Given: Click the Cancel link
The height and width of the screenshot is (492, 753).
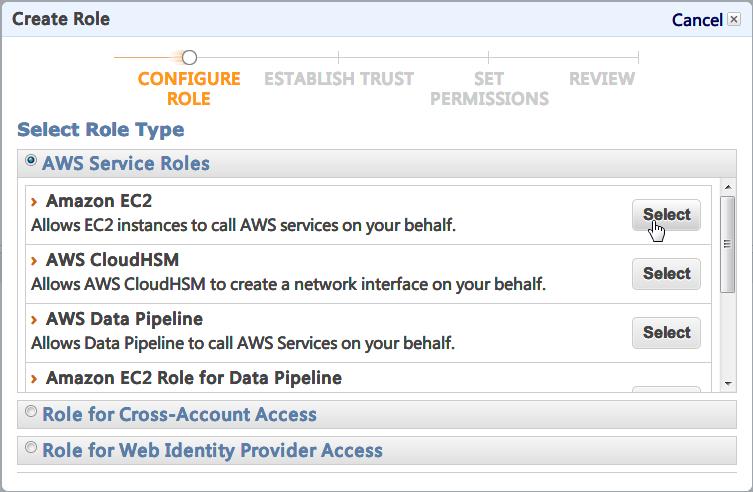Looking at the screenshot, I should [696, 20].
